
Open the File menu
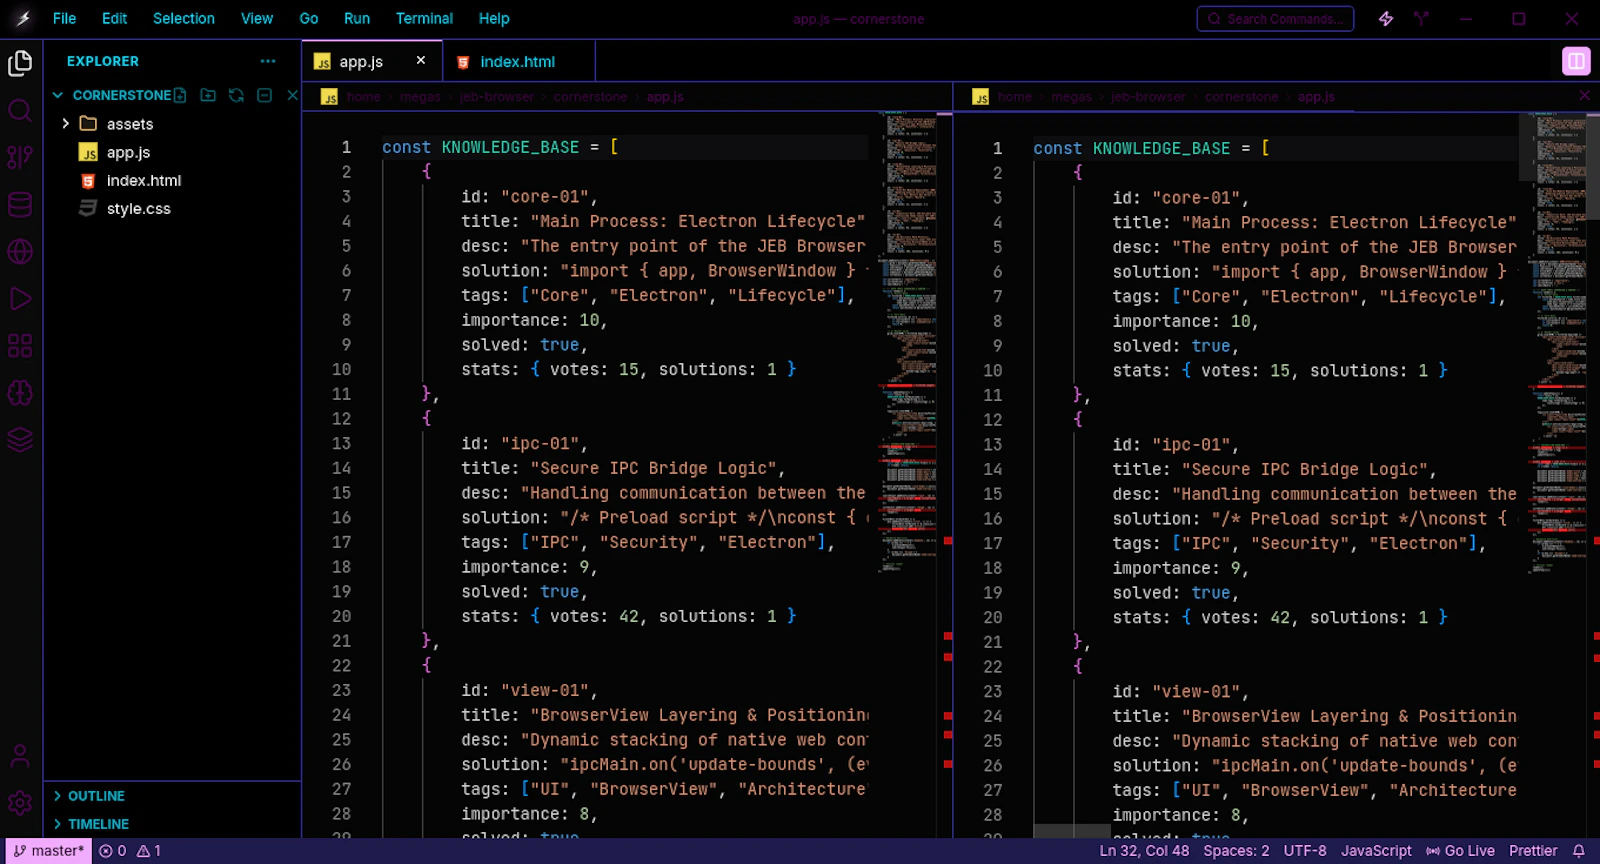(x=64, y=18)
